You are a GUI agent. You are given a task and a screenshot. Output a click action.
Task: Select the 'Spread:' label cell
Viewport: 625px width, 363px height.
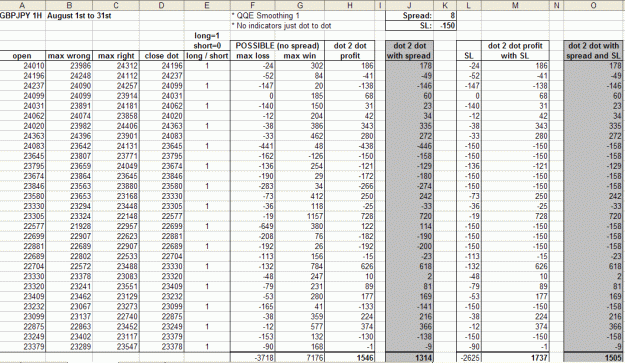[409, 16]
